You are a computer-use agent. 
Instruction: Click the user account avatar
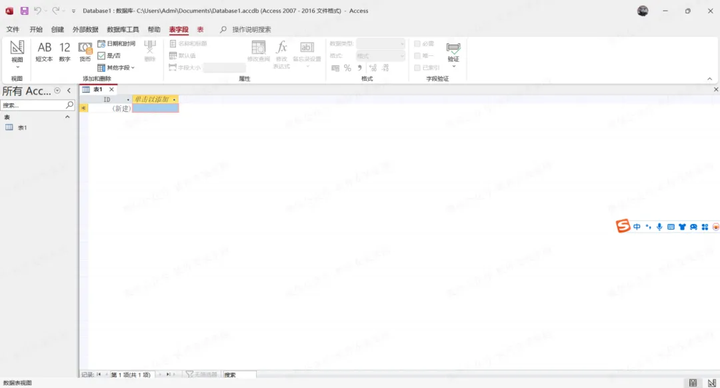click(642, 11)
